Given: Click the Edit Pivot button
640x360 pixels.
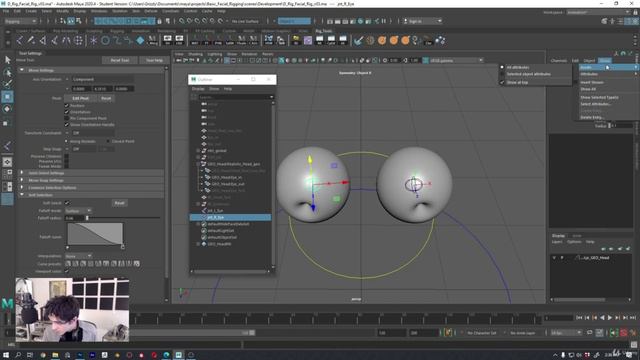Looking at the screenshot, I should (80, 98).
